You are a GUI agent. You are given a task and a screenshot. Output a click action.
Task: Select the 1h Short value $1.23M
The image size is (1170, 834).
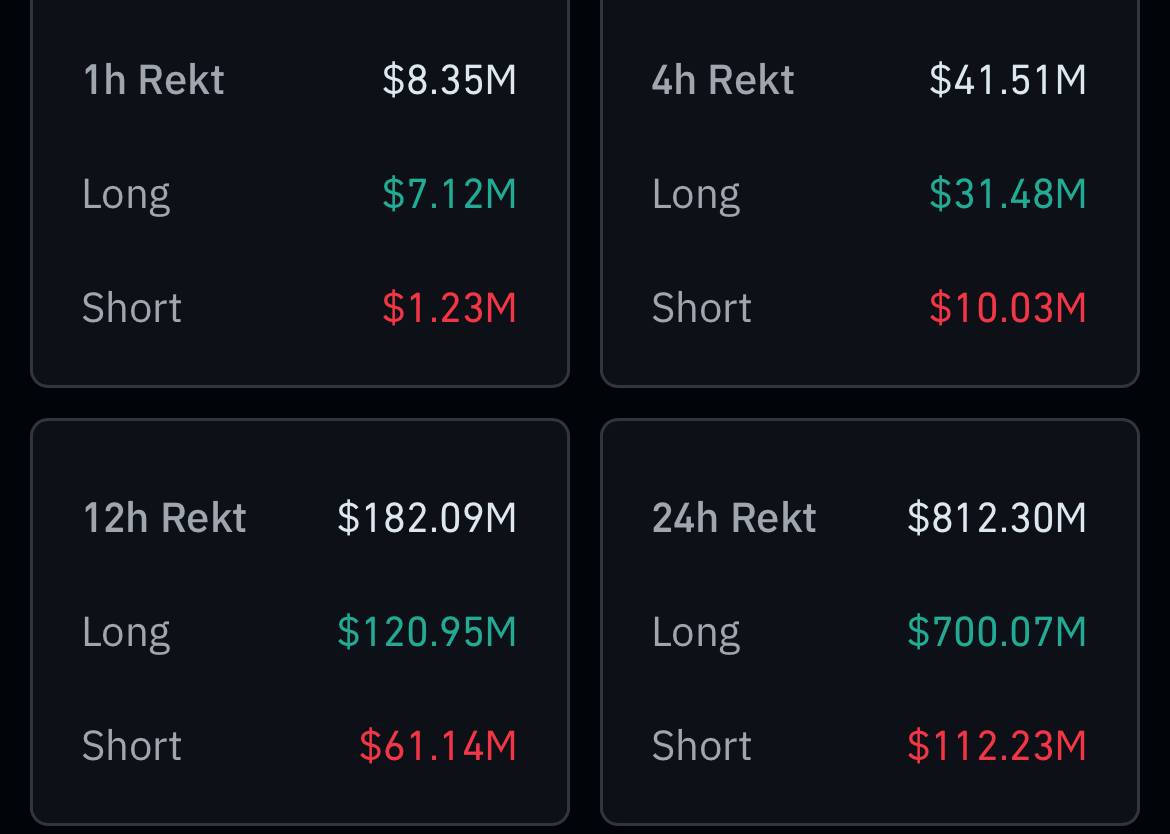(449, 307)
